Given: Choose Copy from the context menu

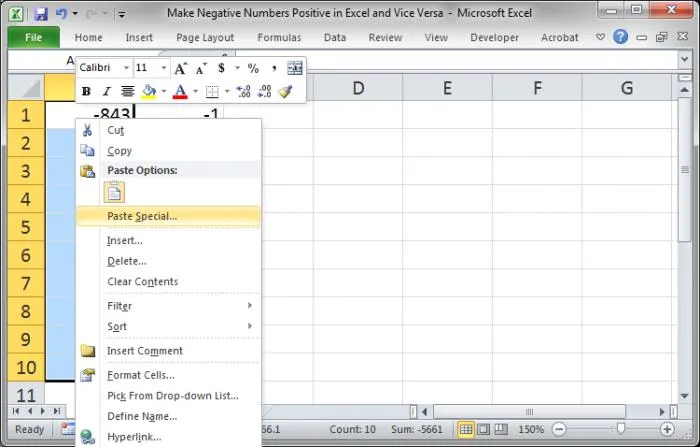Looking at the screenshot, I should point(169,151).
